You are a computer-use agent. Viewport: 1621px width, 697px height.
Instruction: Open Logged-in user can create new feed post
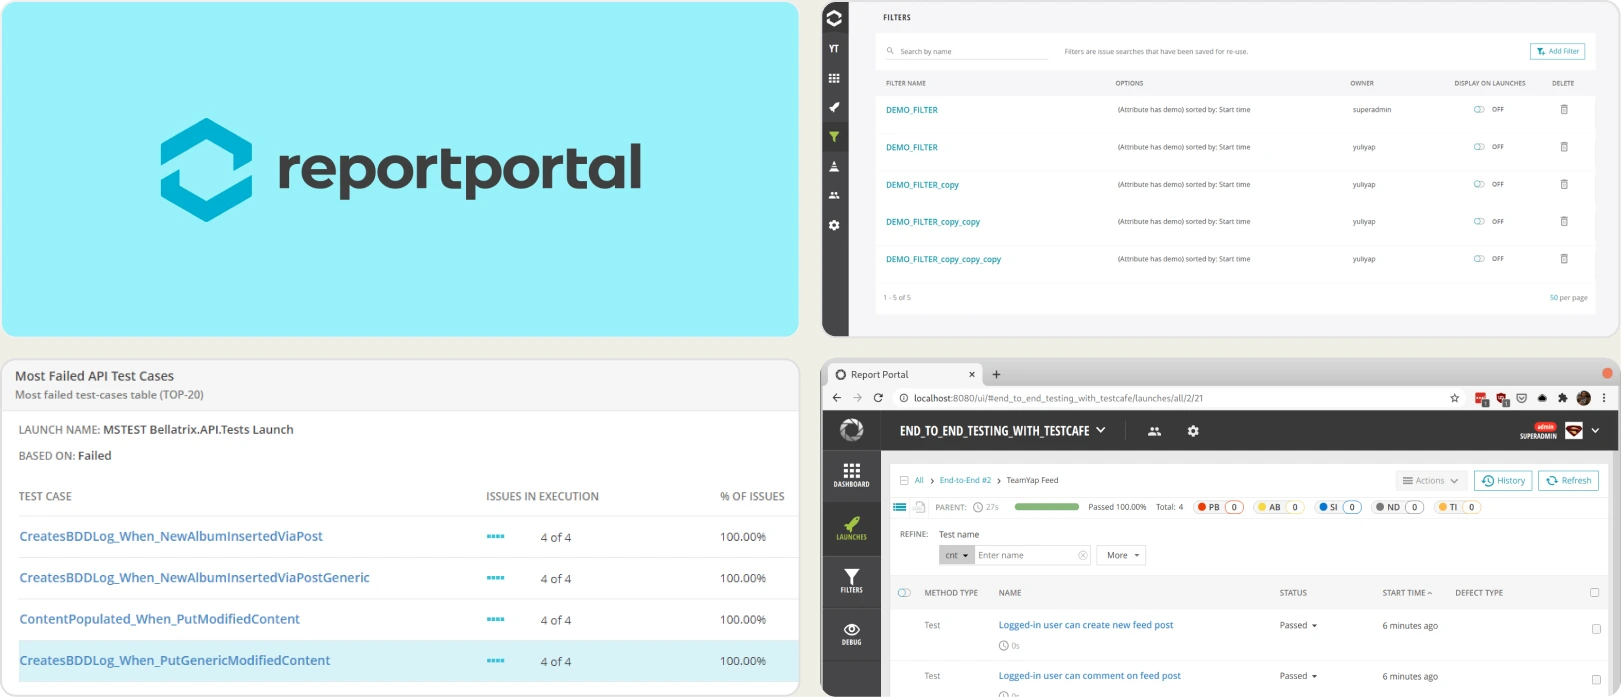[x=1085, y=625]
